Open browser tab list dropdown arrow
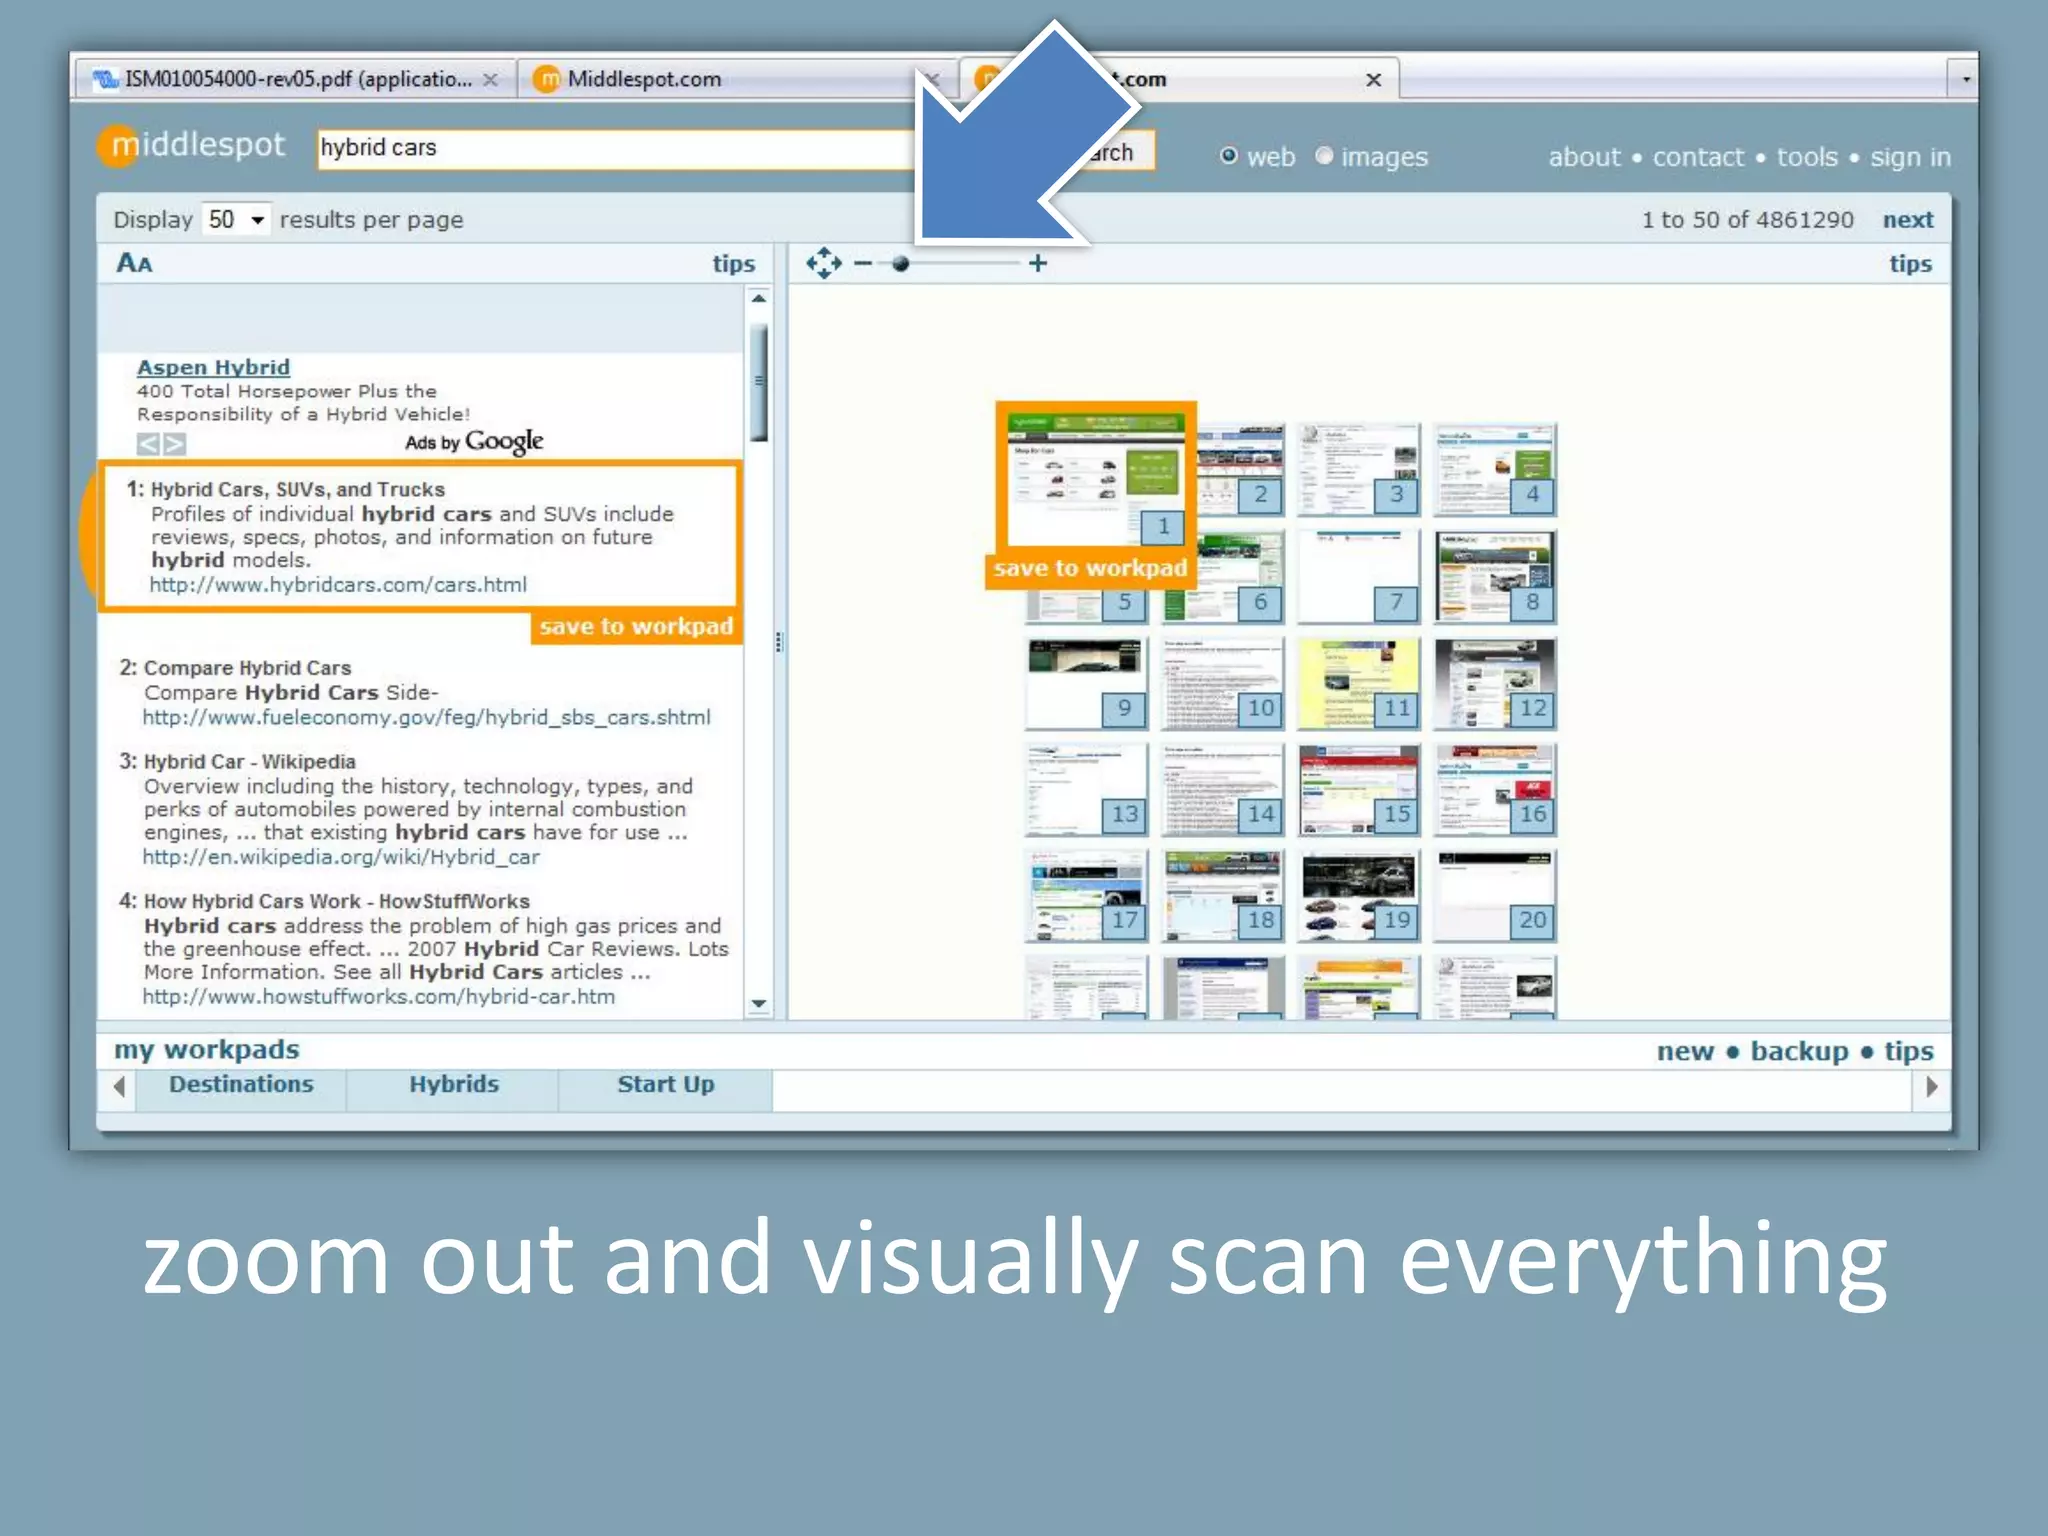Image resolution: width=2048 pixels, height=1536 pixels. click(x=1965, y=79)
